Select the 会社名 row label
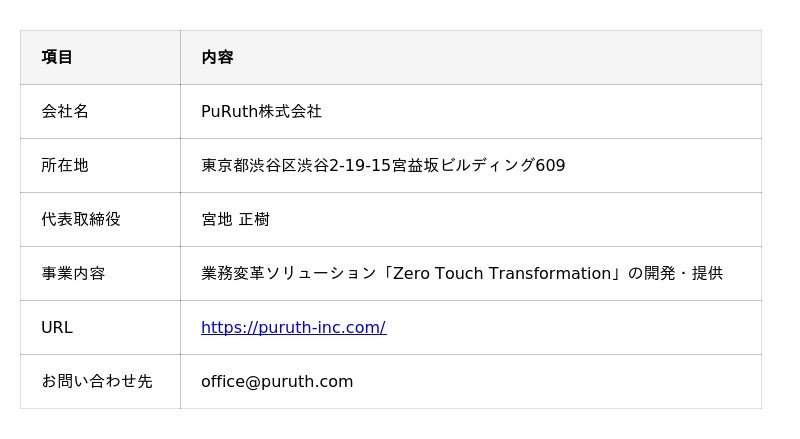 coord(65,111)
